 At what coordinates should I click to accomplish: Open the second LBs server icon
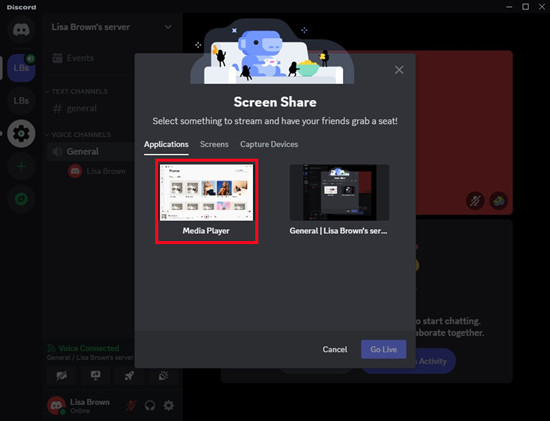tap(21, 101)
